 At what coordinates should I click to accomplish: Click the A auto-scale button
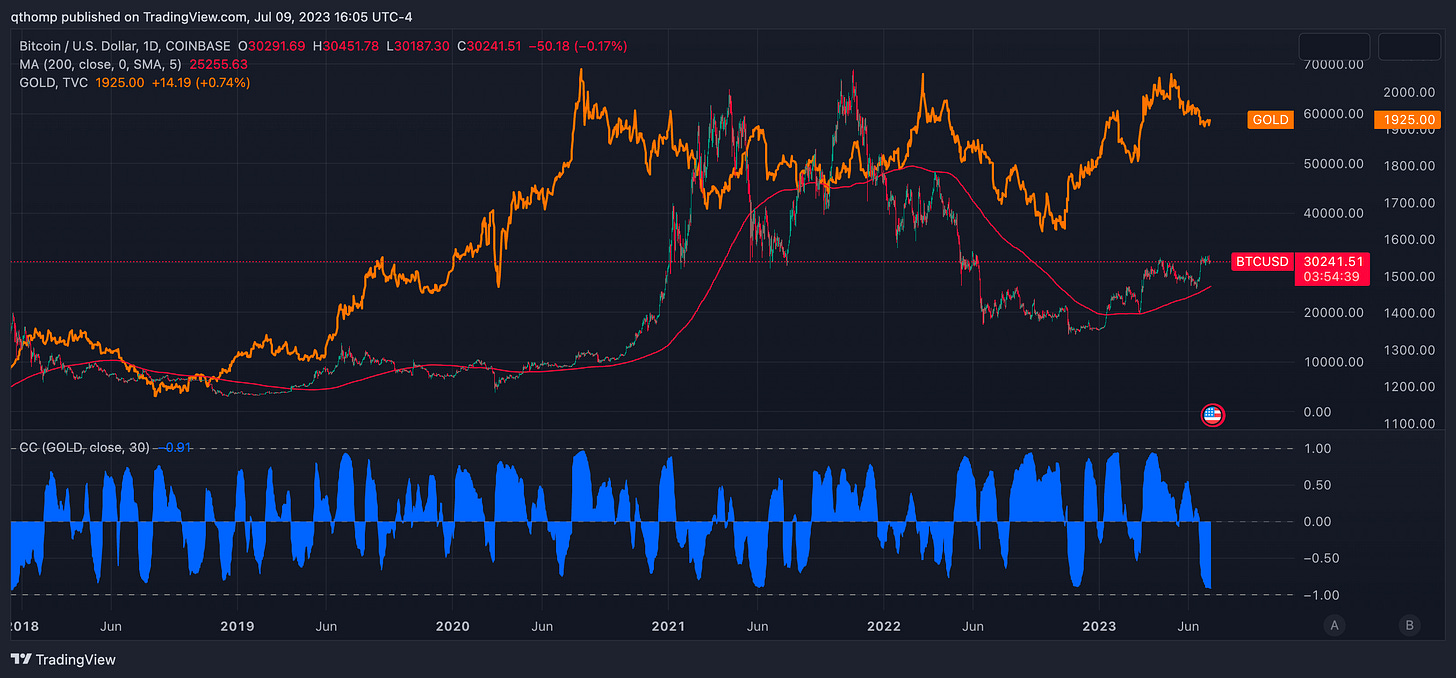(1333, 626)
